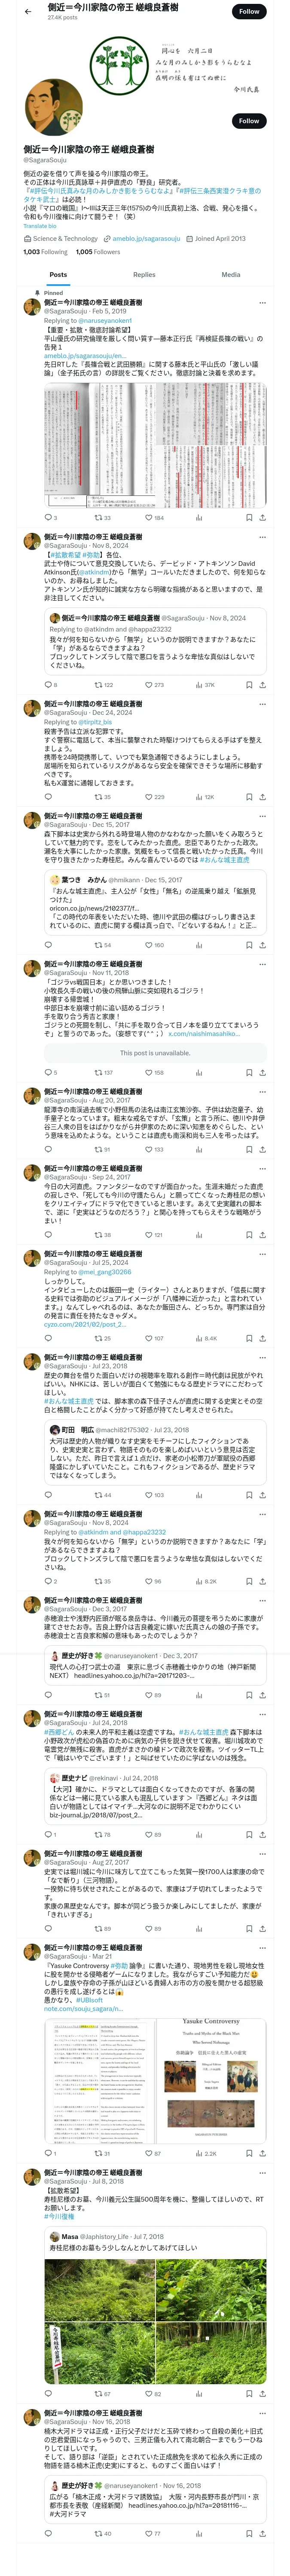This screenshot has height=2576, width=290.
Task: View analytics of the Jul 25, 2024 post
Action: click(198, 1338)
